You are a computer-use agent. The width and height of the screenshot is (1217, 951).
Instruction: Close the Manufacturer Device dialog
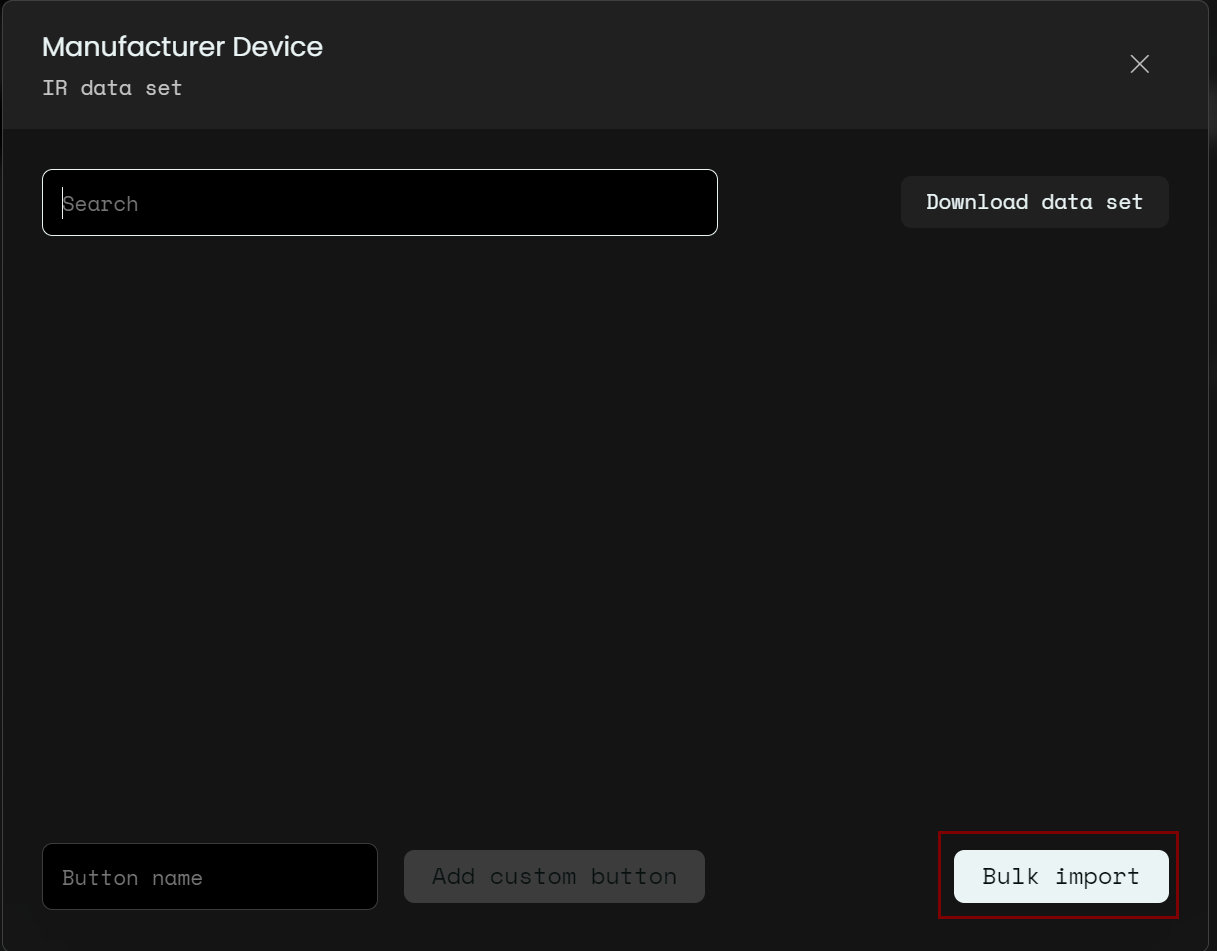[x=1139, y=64]
